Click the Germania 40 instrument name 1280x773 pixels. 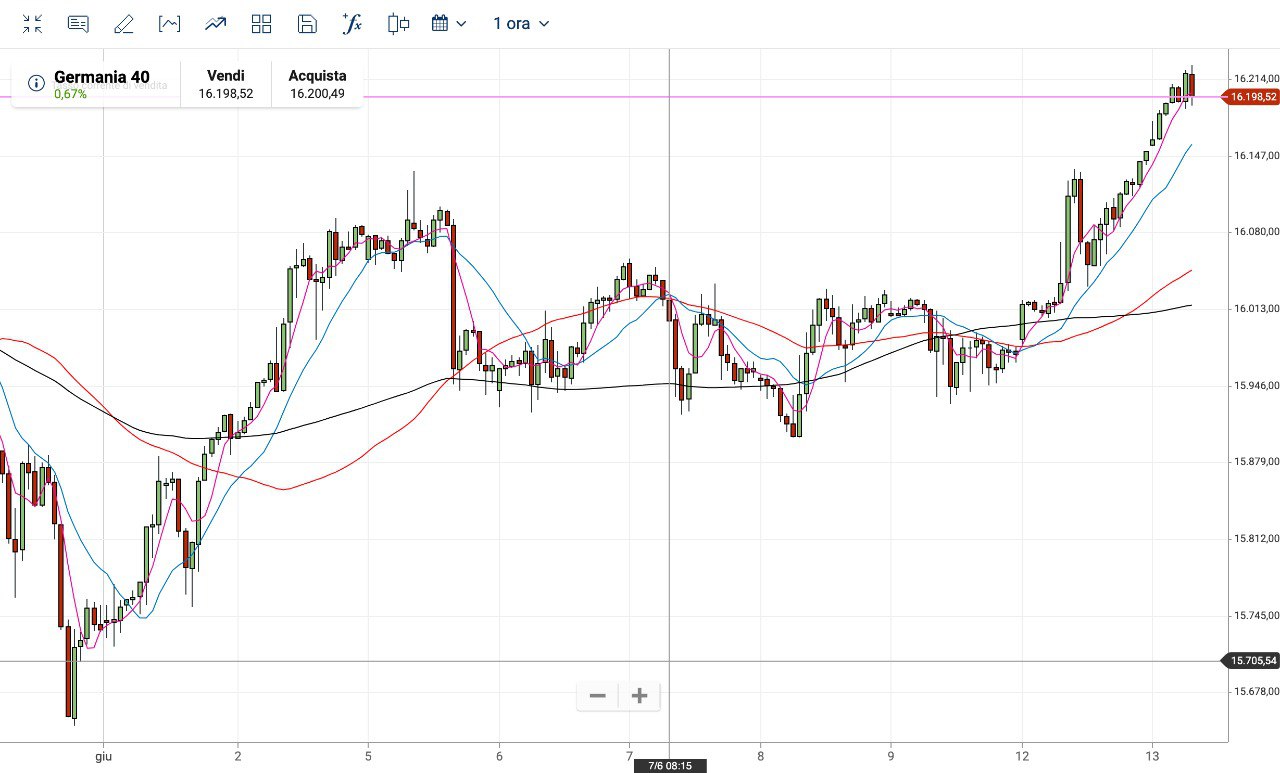(102, 77)
